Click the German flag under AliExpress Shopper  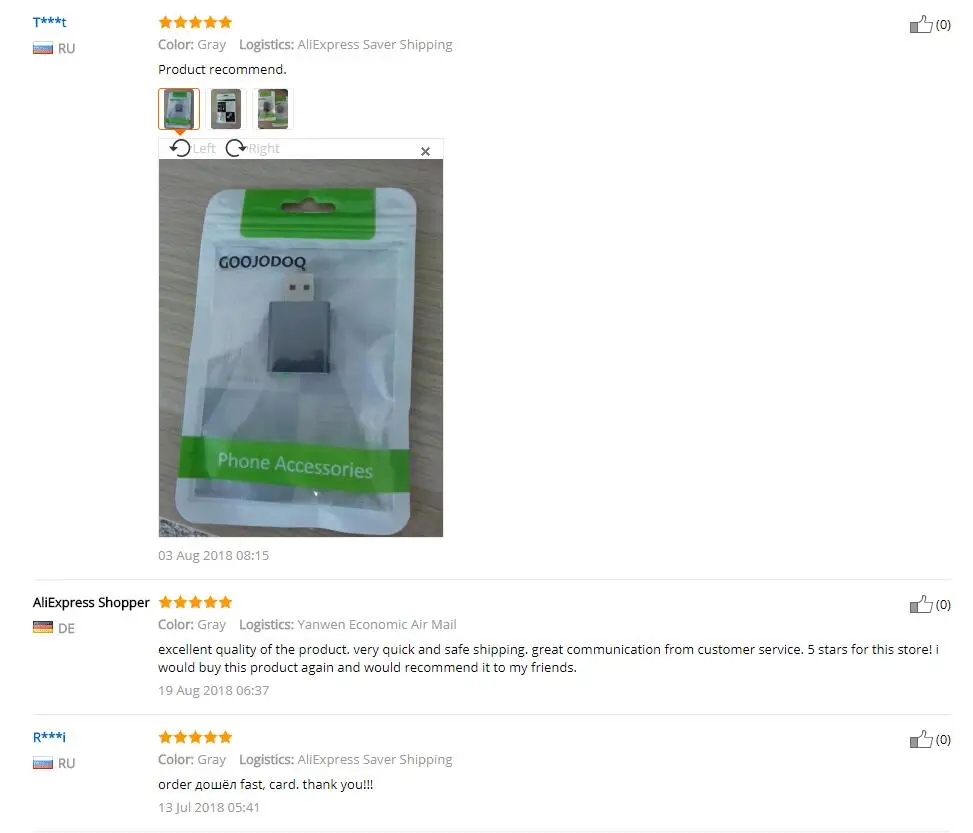pos(43,628)
